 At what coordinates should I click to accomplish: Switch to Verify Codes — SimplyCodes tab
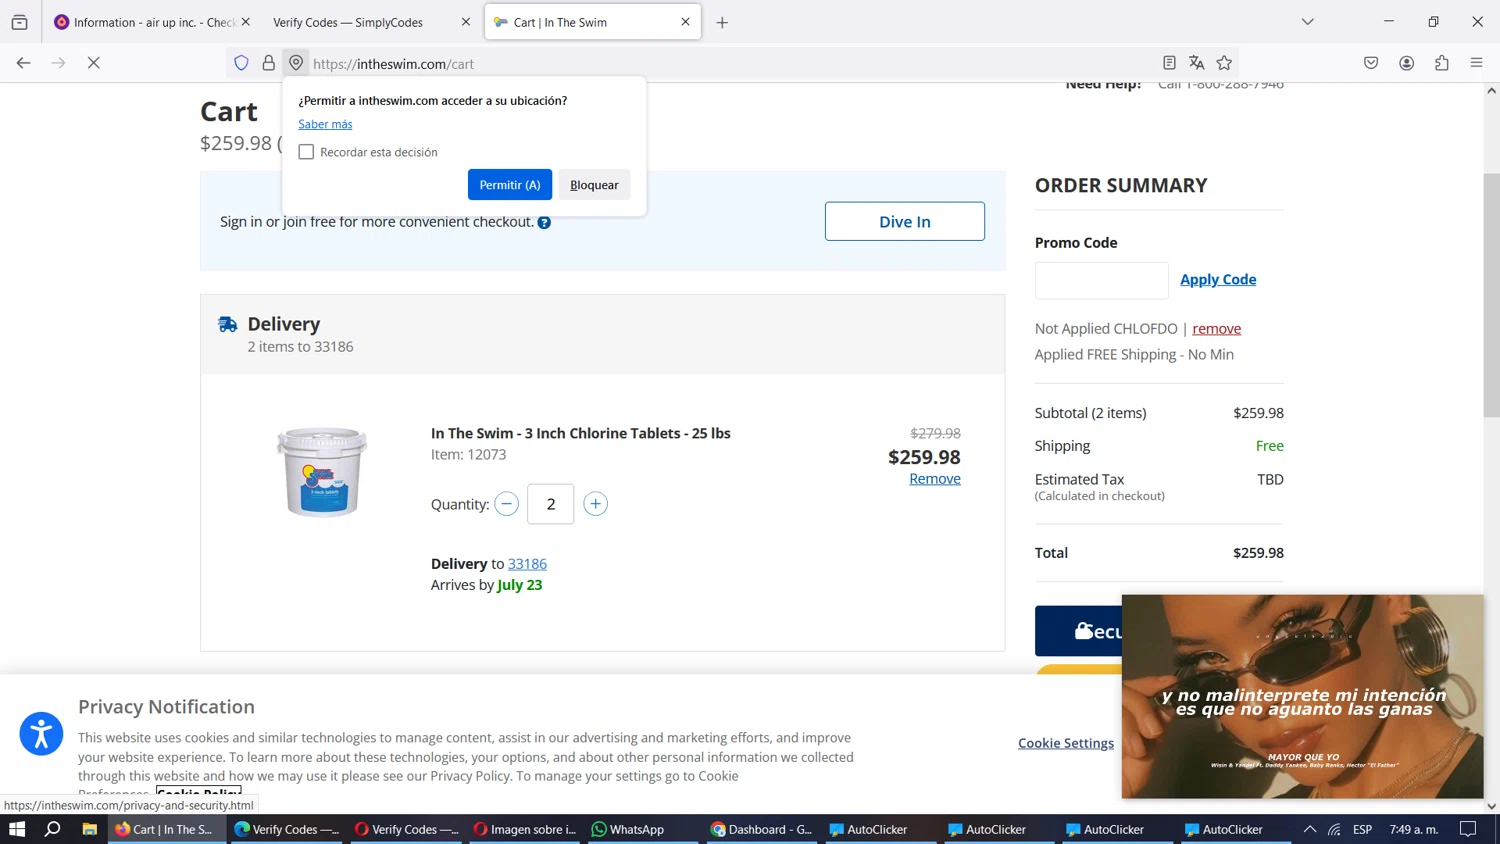pyautogui.click(x=348, y=22)
